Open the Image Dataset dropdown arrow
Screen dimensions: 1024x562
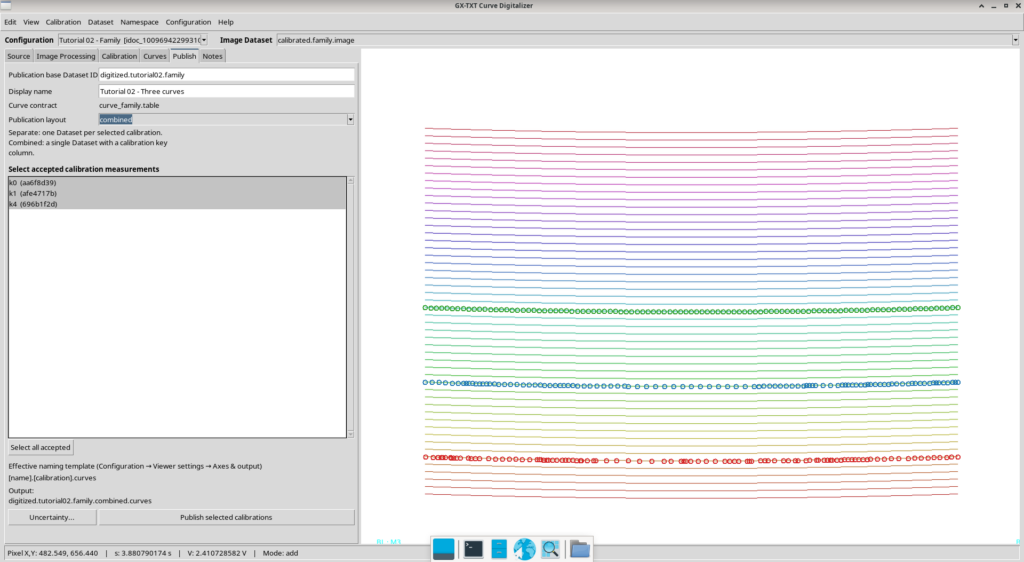(x=1015, y=40)
